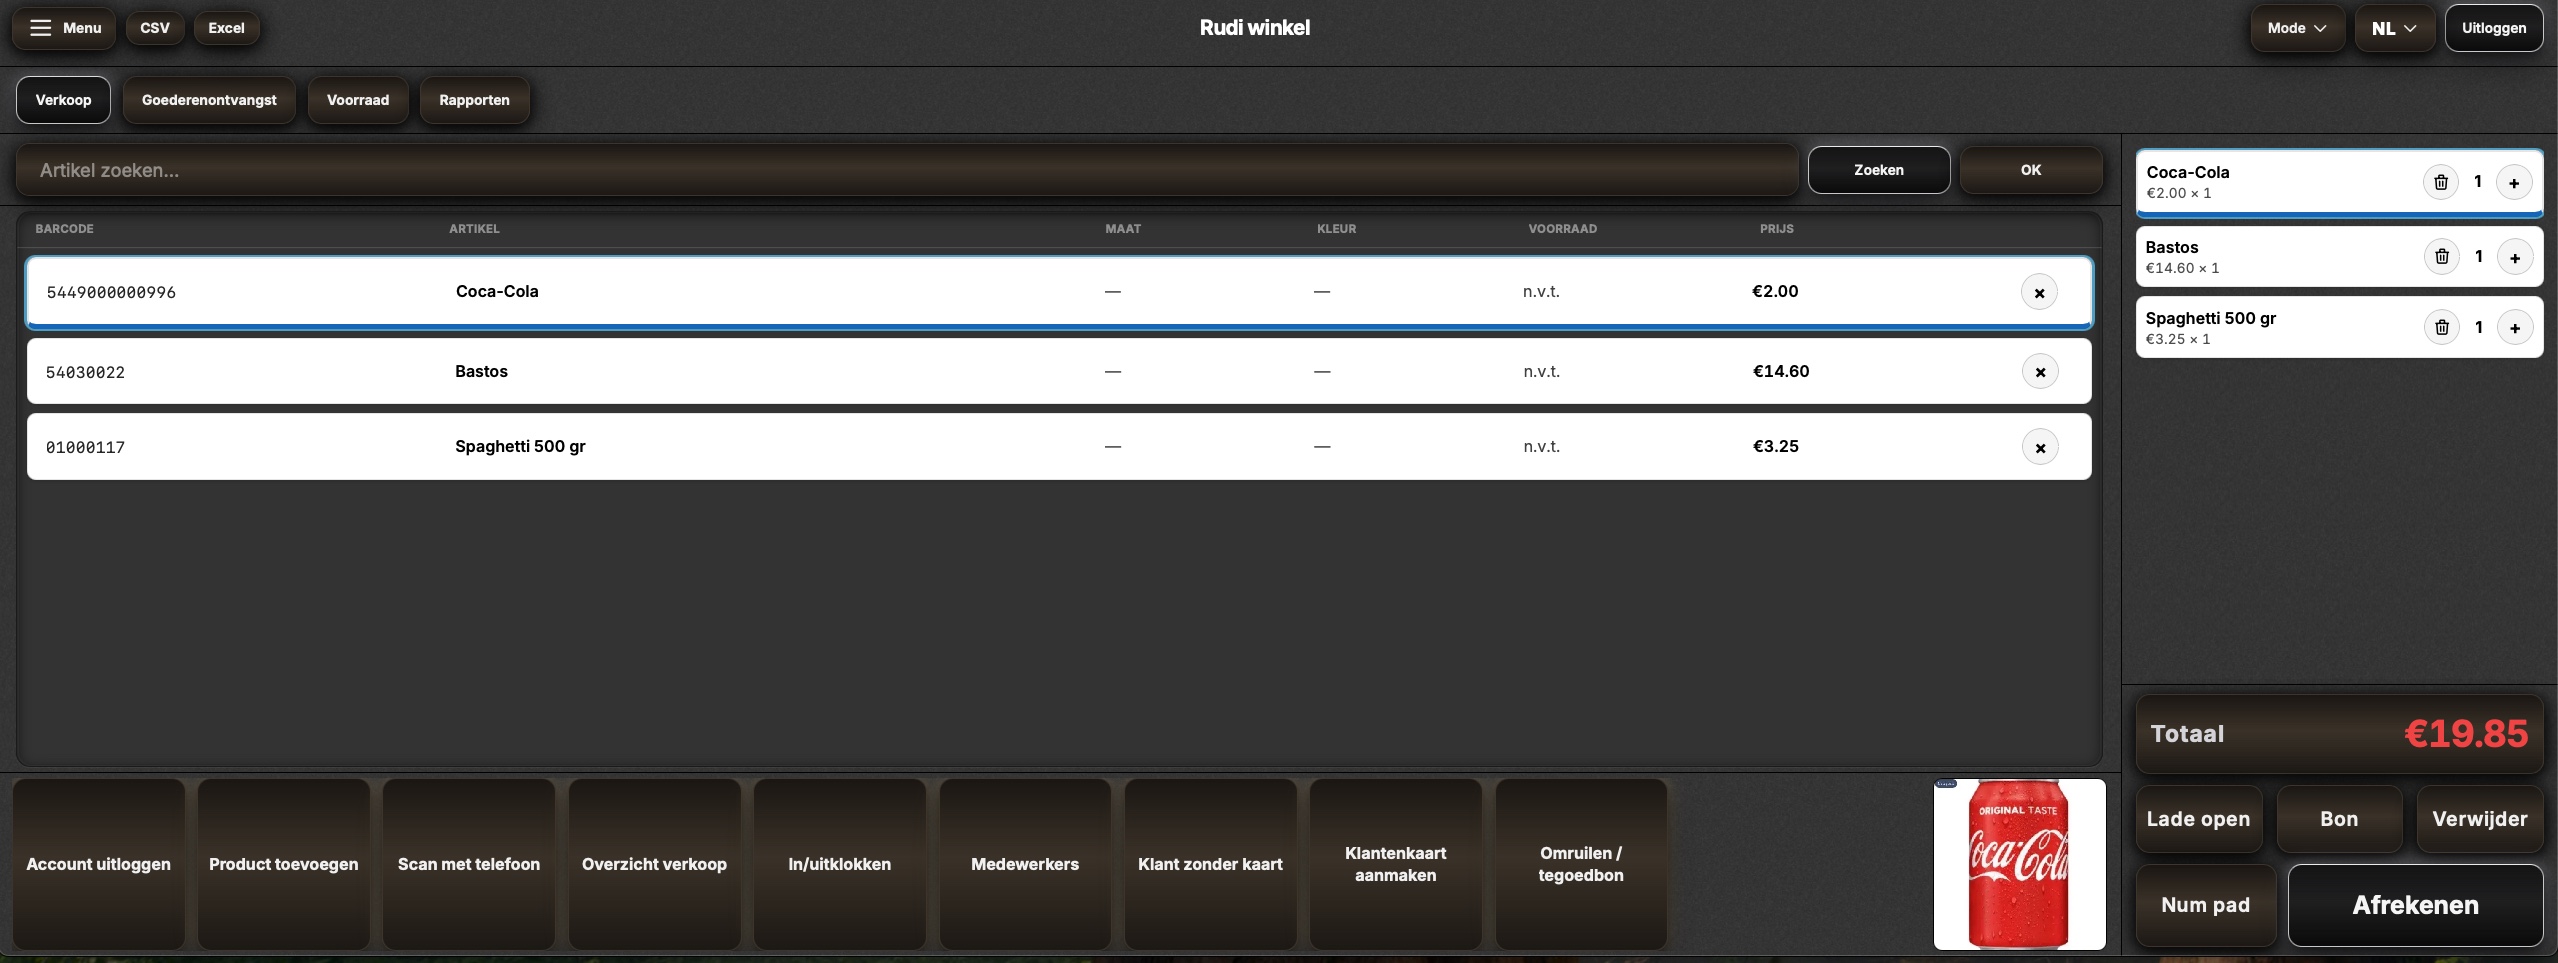The width and height of the screenshot is (2558, 963).
Task: Open the hamburger Menu button
Action: click(64, 28)
